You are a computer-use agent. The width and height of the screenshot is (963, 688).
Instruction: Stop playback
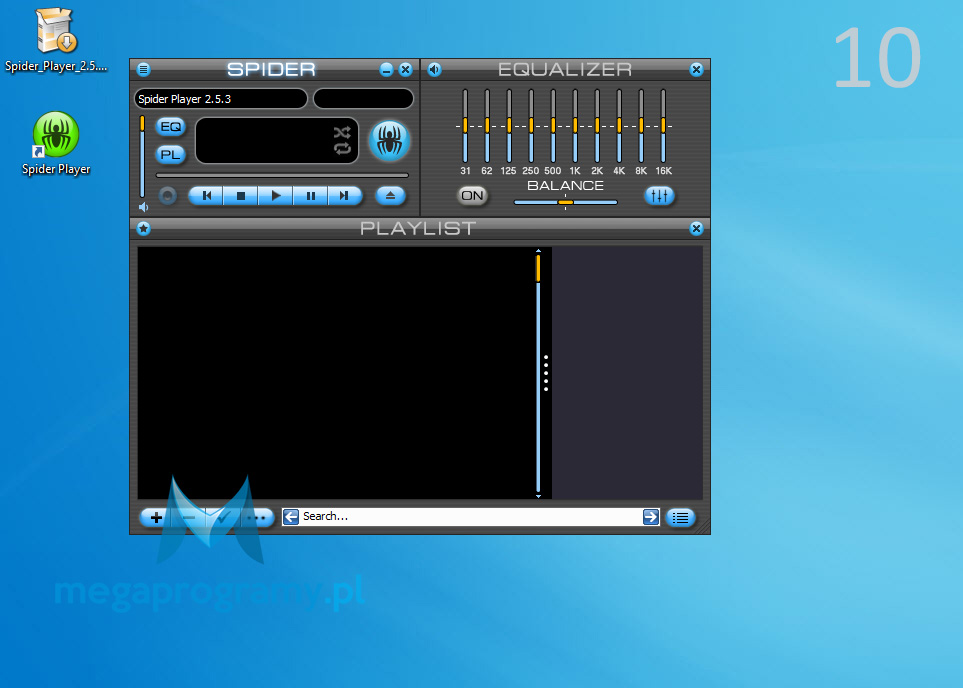point(241,196)
